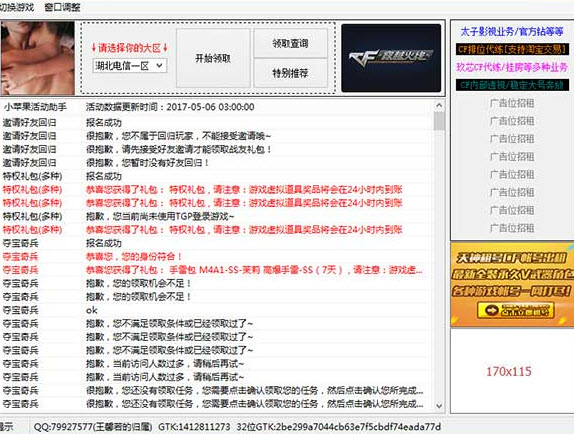Open the CF内部透视 ad link

512,85
